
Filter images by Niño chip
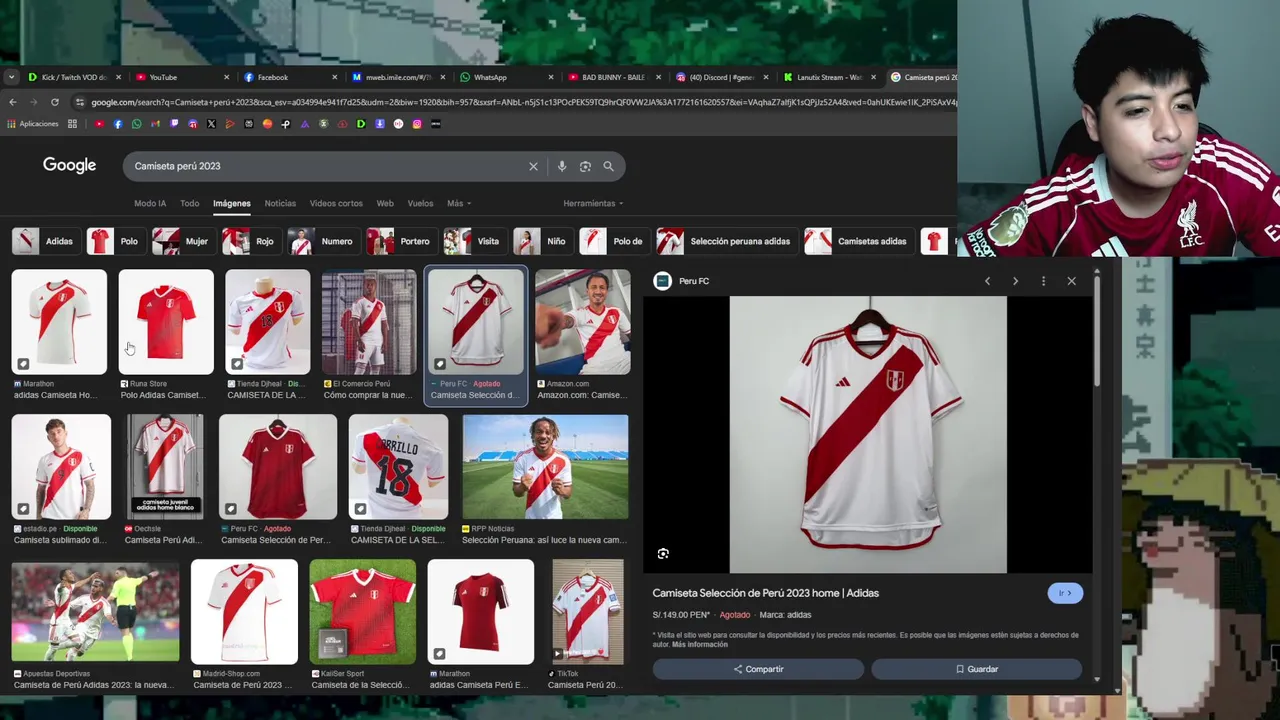click(x=541, y=241)
